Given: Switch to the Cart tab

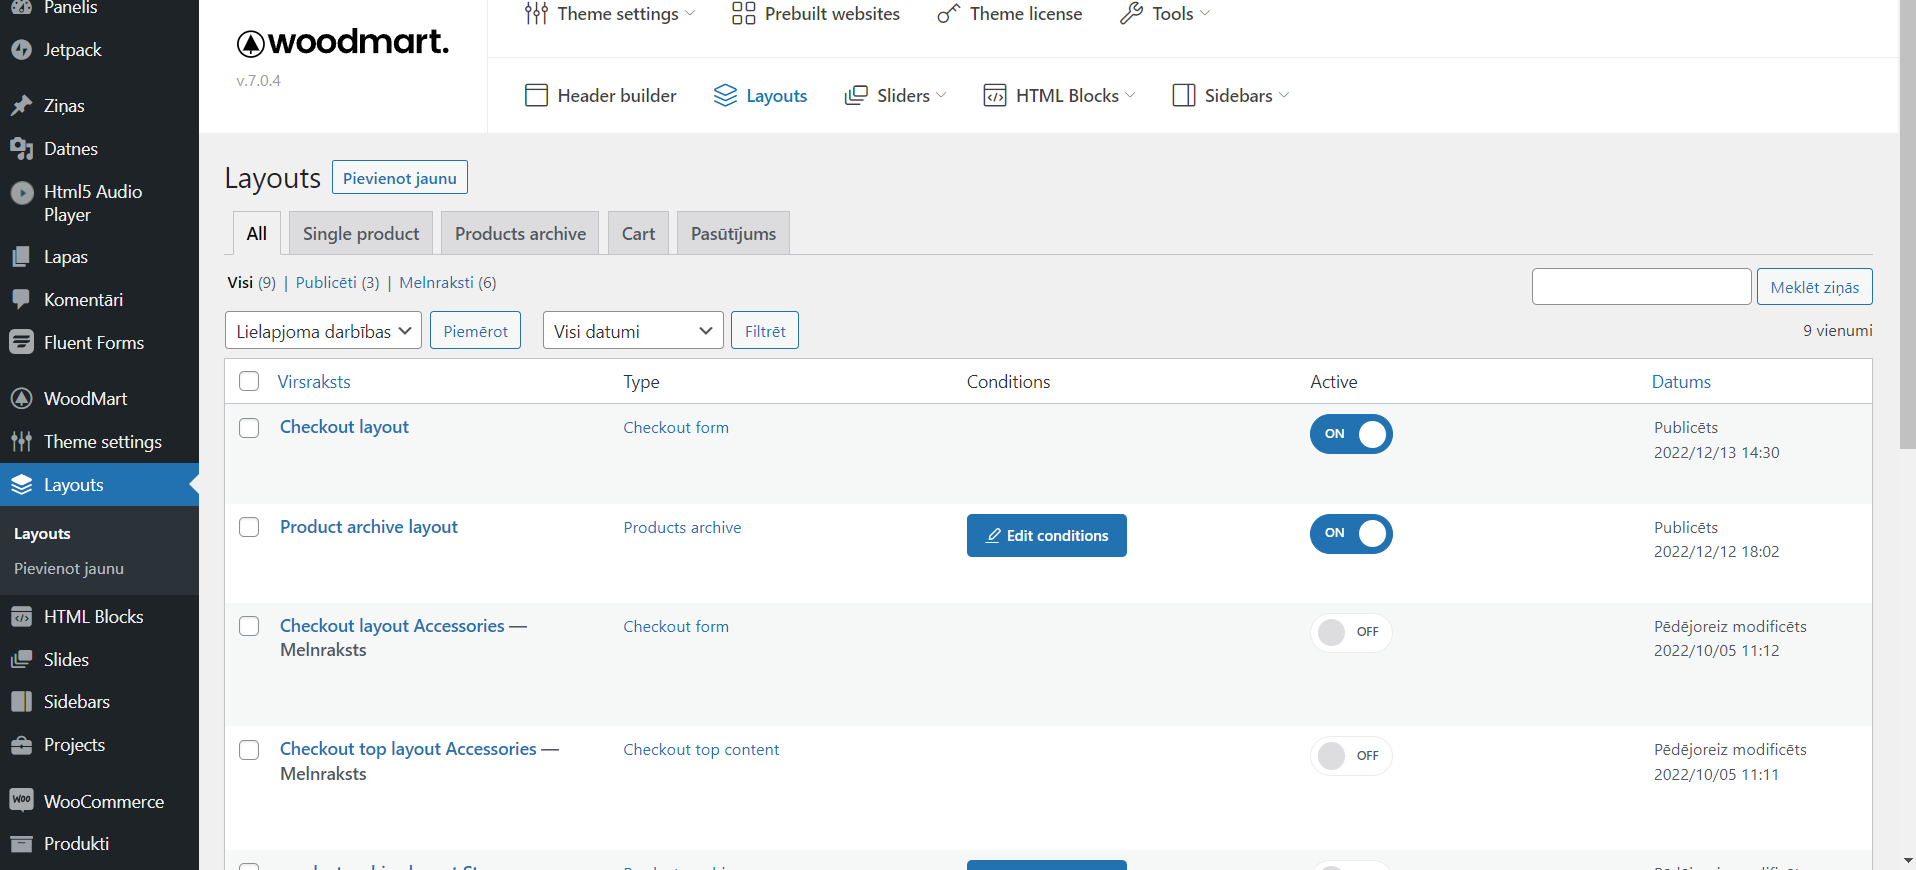Looking at the screenshot, I should (x=638, y=233).
